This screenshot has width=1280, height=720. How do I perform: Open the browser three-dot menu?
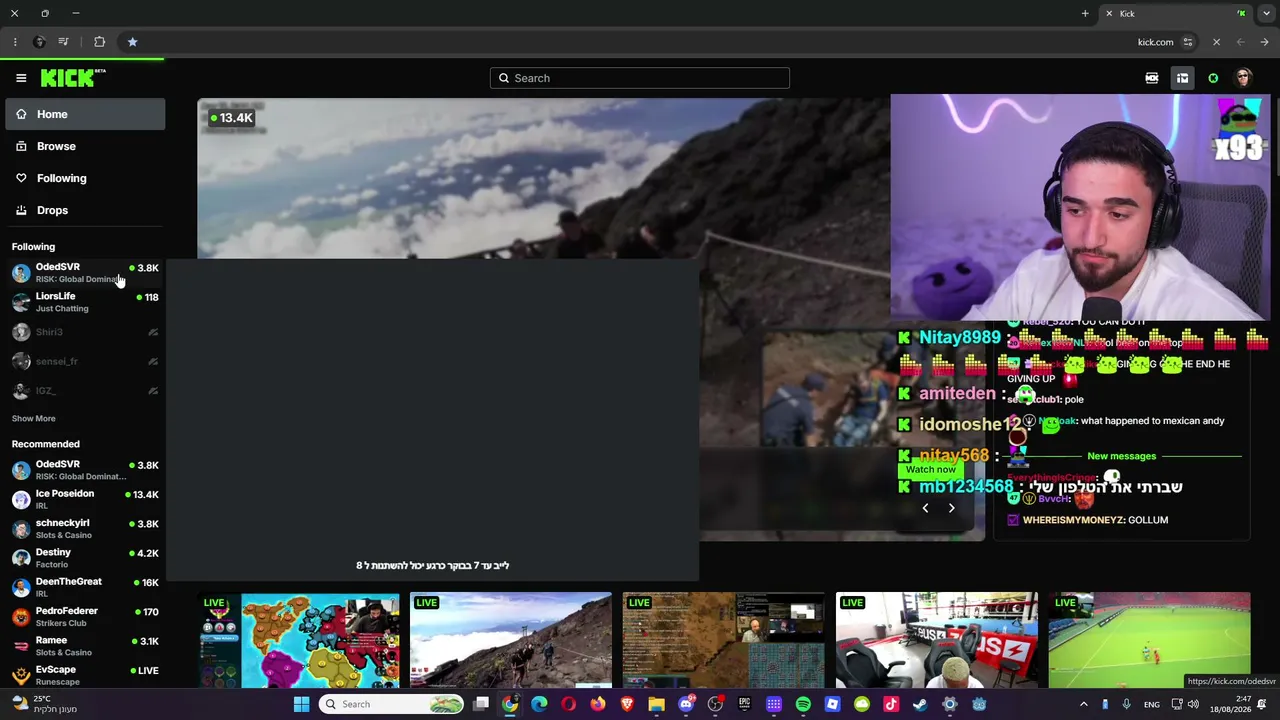click(x=14, y=42)
